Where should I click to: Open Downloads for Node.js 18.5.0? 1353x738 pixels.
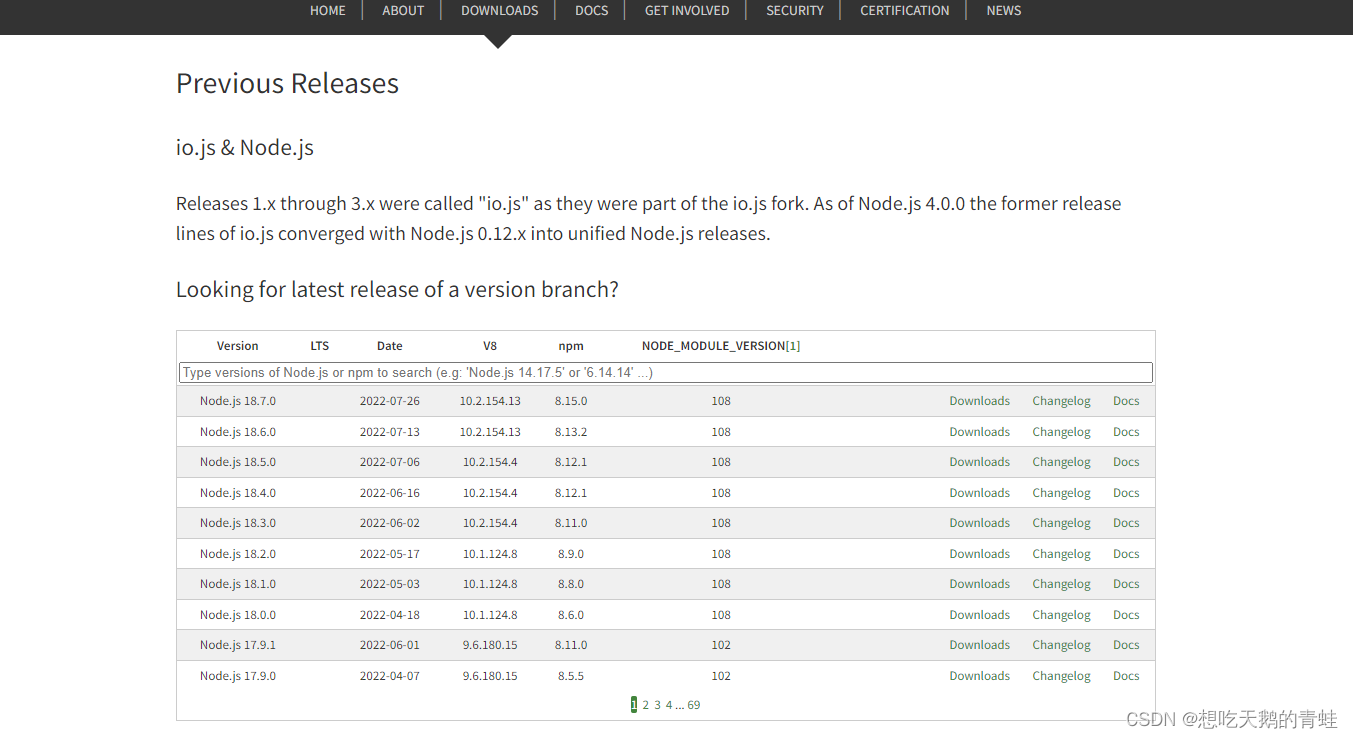(980, 462)
